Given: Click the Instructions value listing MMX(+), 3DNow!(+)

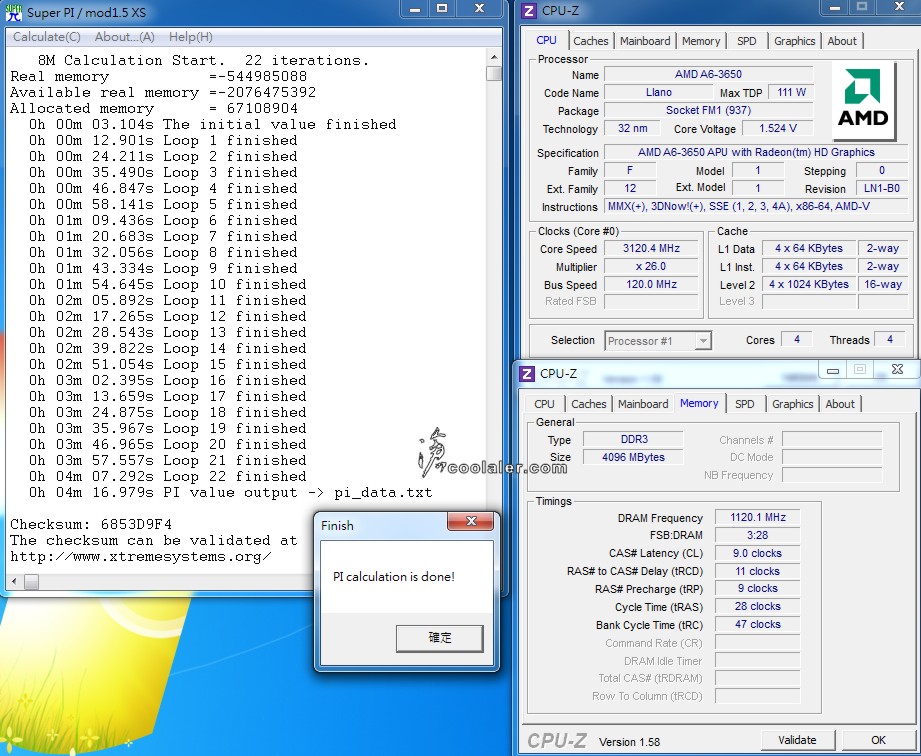Looking at the screenshot, I should click(x=756, y=207).
